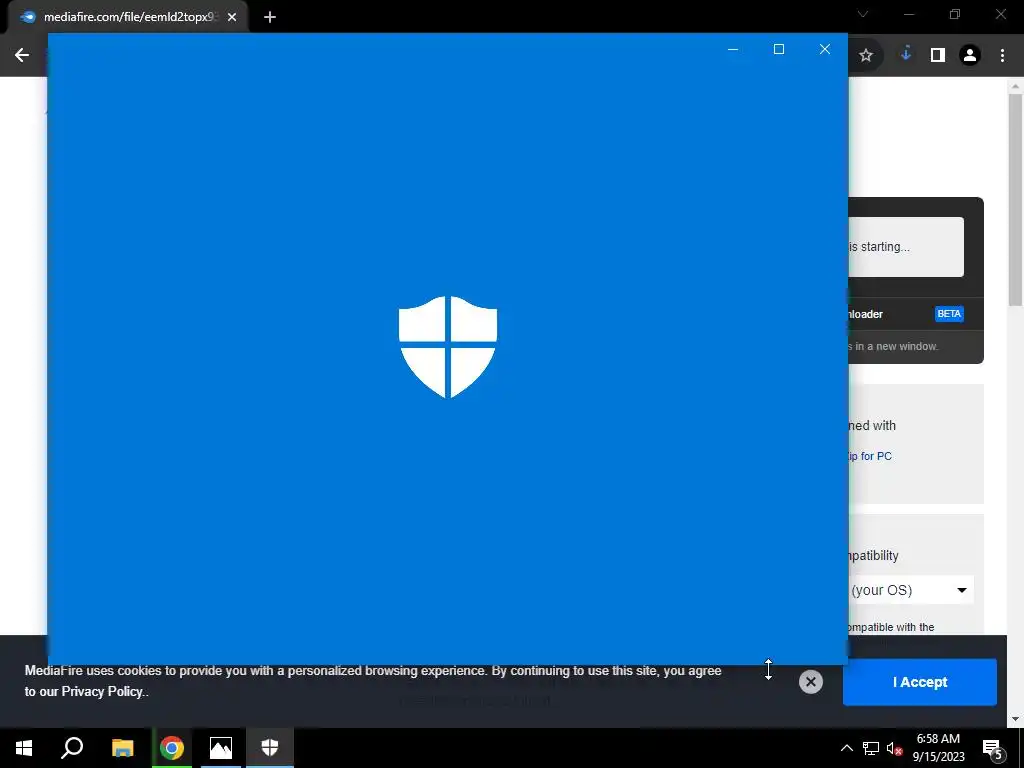Viewport: 1024px width, 768px height.
Task: Click the Chrome back arrow button
Action: pos(22,56)
